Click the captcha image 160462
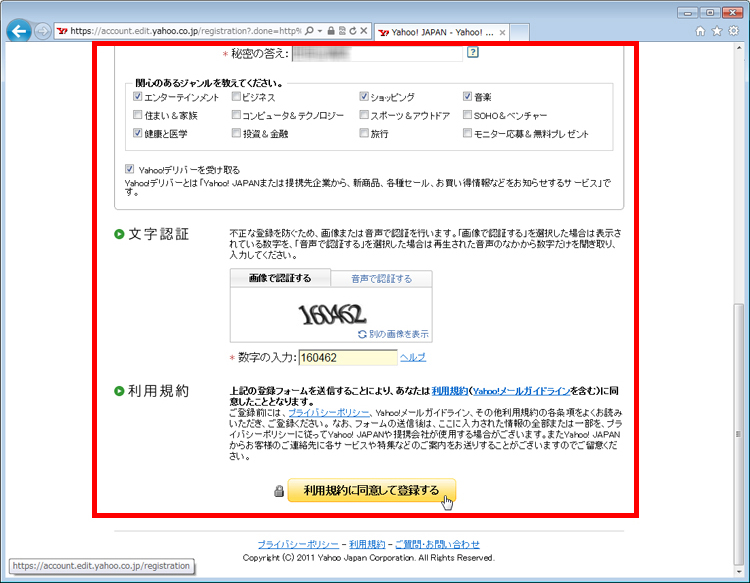 pyautogui.click(x=332, y=314)
